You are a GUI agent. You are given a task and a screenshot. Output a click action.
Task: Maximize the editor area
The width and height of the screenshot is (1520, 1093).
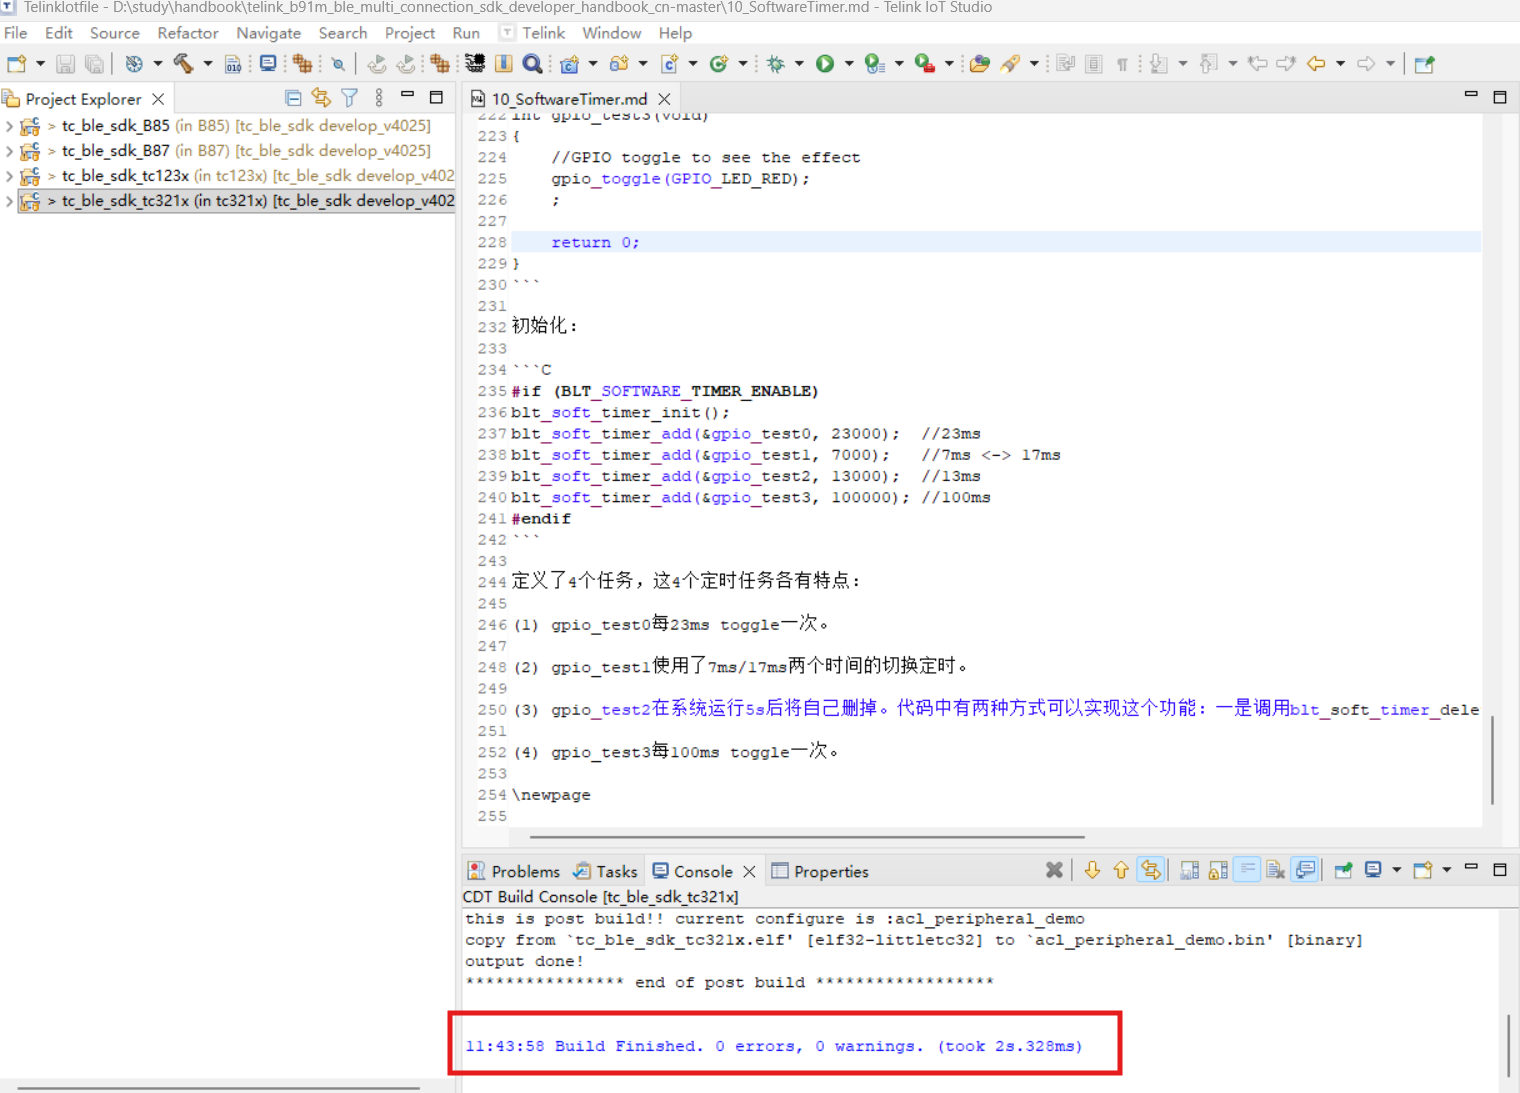tap(1500, 97)
